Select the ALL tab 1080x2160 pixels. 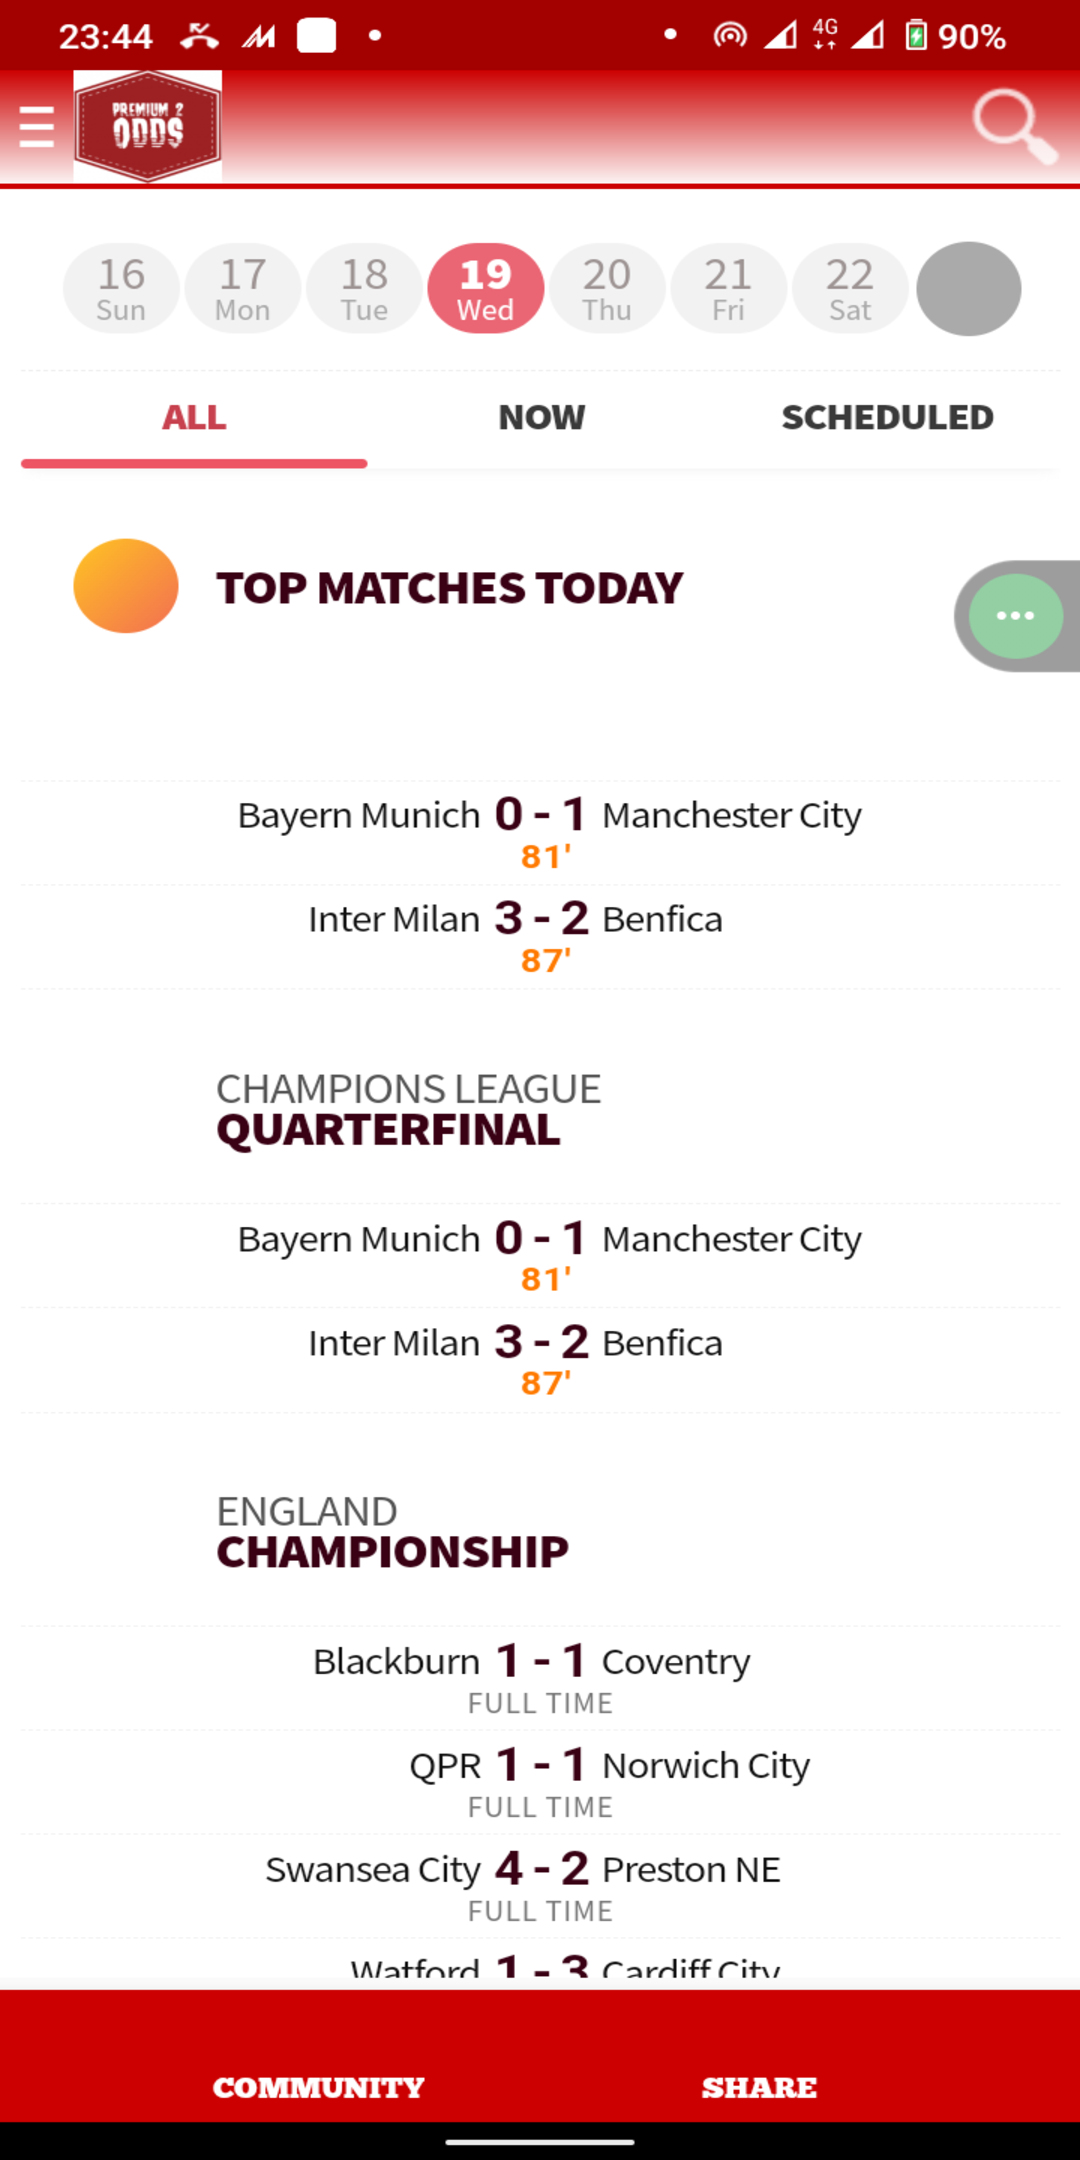pos(194,418)
